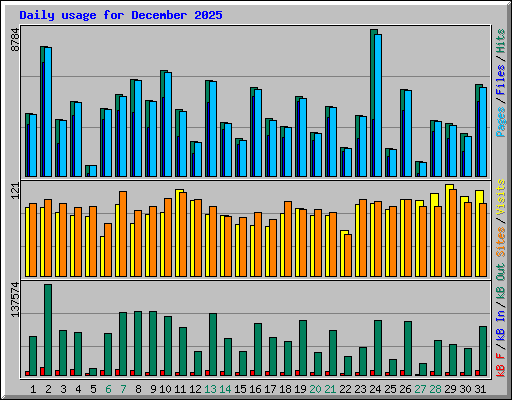The height and width of the screenshot is (400, 512).
Task: Click the day 11 orange sites bar
Action: [183, 234]
